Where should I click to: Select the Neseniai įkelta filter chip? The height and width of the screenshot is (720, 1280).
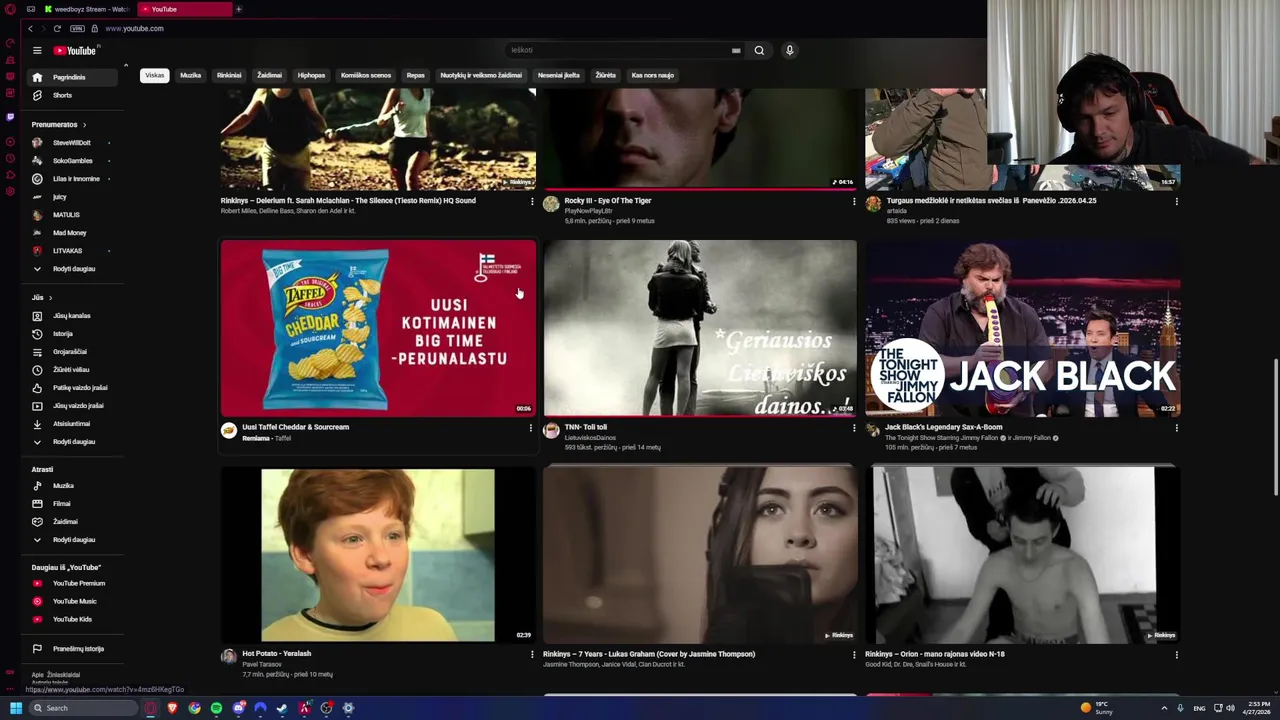pos(559,75)
